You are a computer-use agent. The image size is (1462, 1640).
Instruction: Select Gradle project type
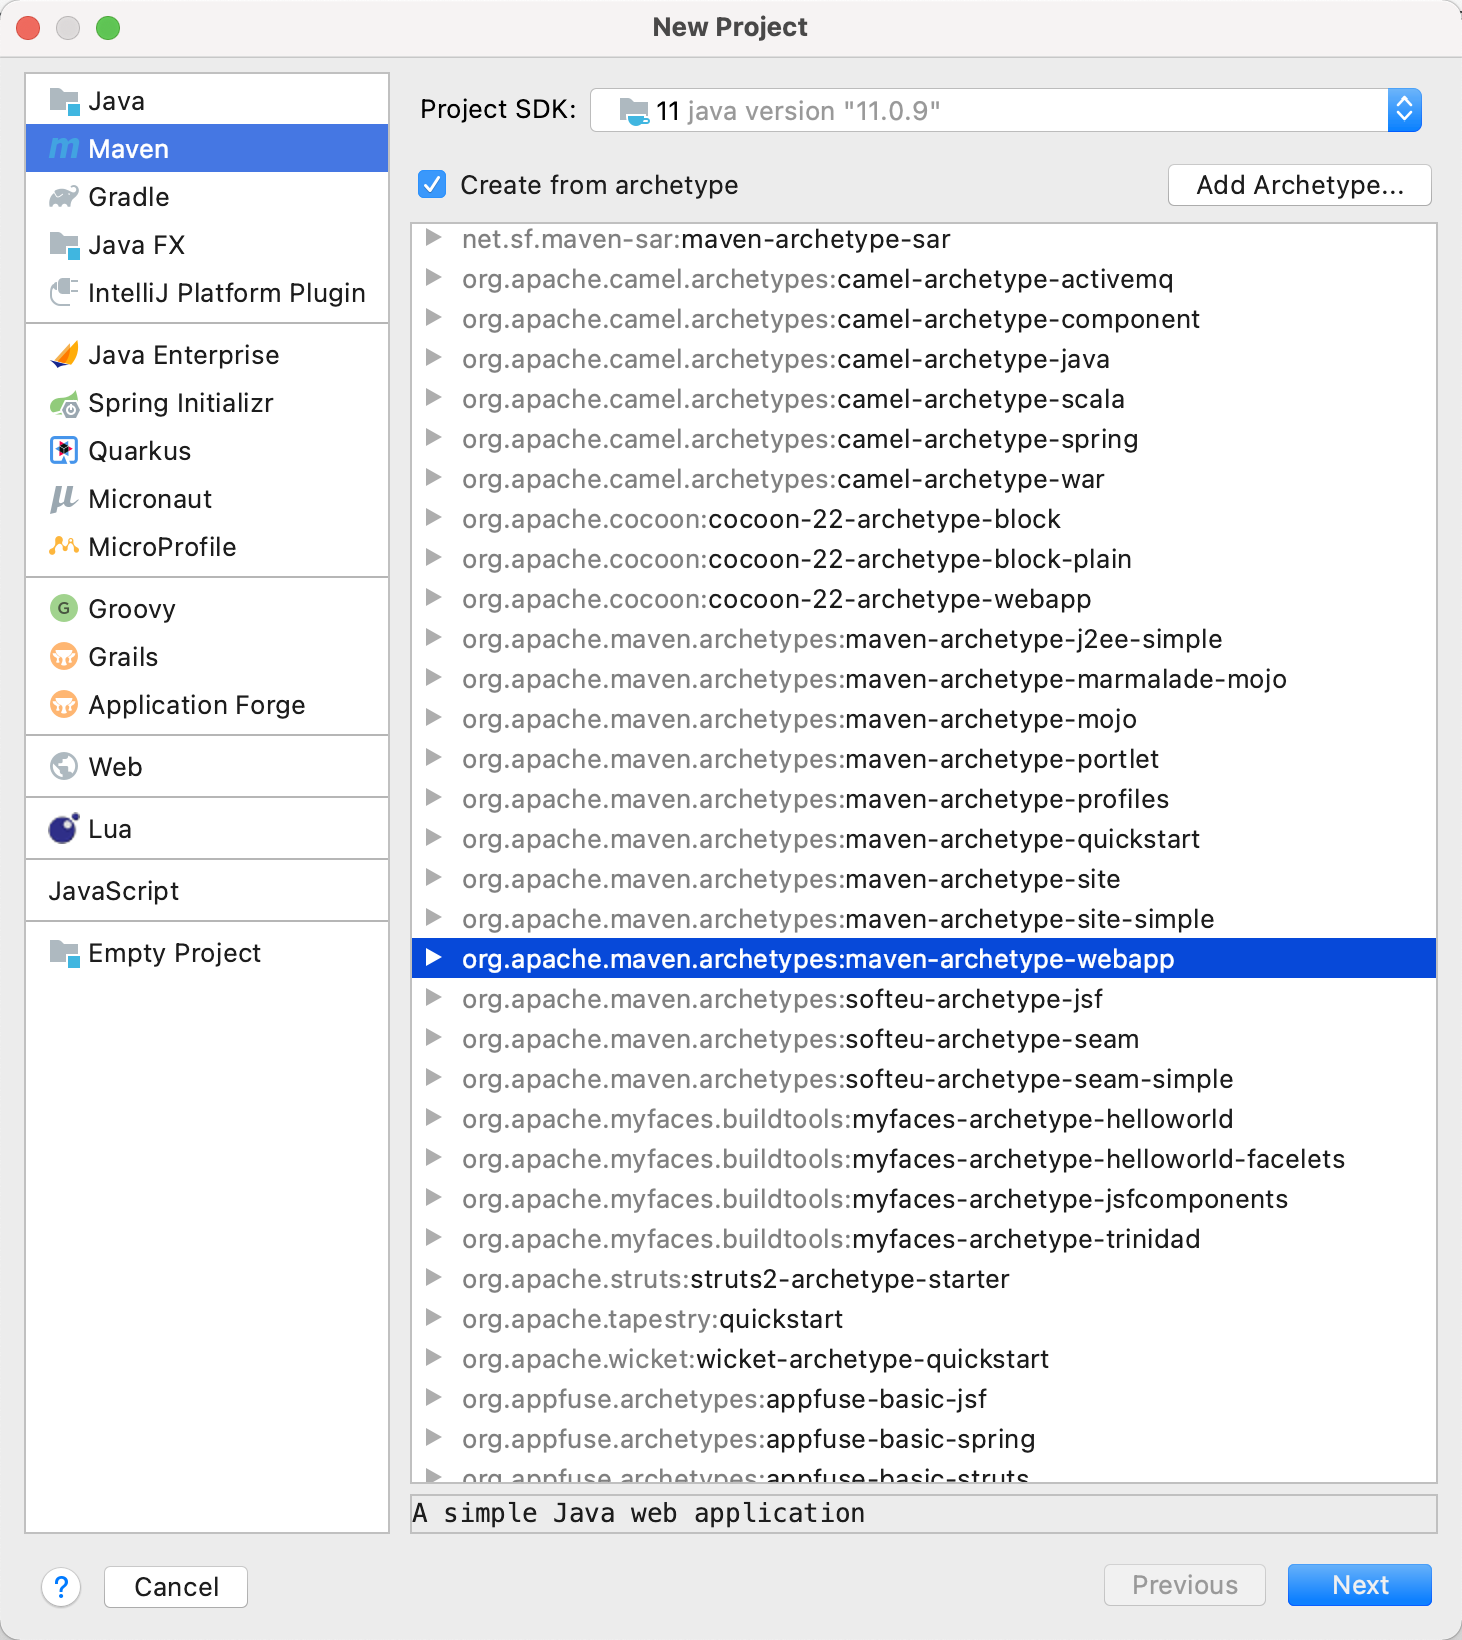pyautogui.click(x=207, y=197)
